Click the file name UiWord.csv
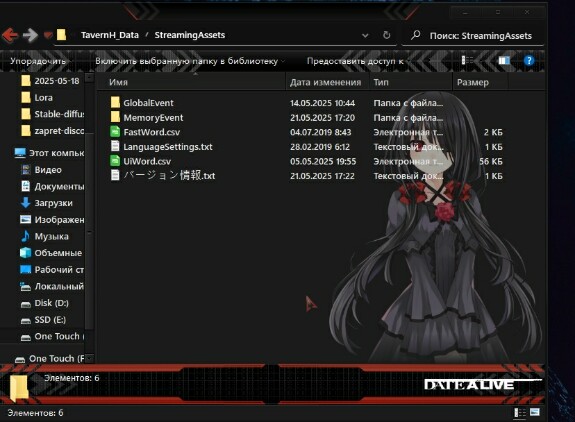Screen dimensions: 575x422 147,161
